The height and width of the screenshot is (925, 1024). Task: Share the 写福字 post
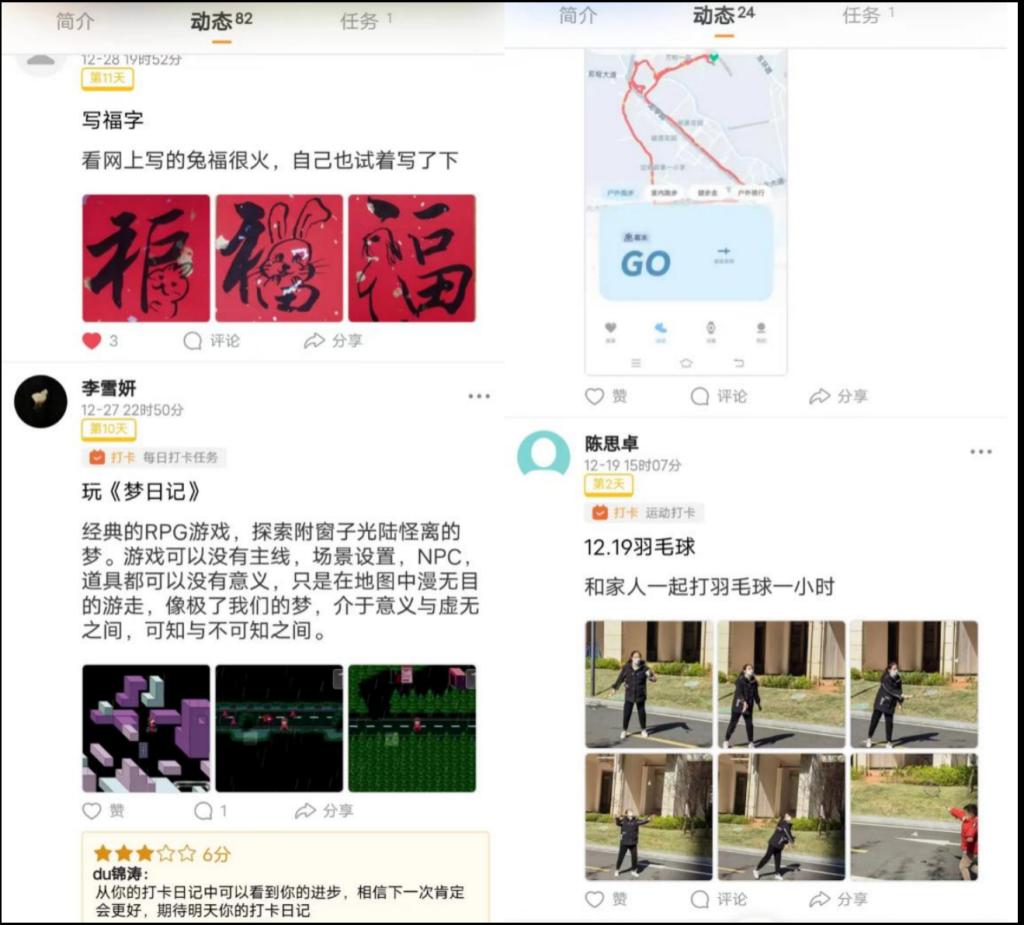(x=333, y=341)
